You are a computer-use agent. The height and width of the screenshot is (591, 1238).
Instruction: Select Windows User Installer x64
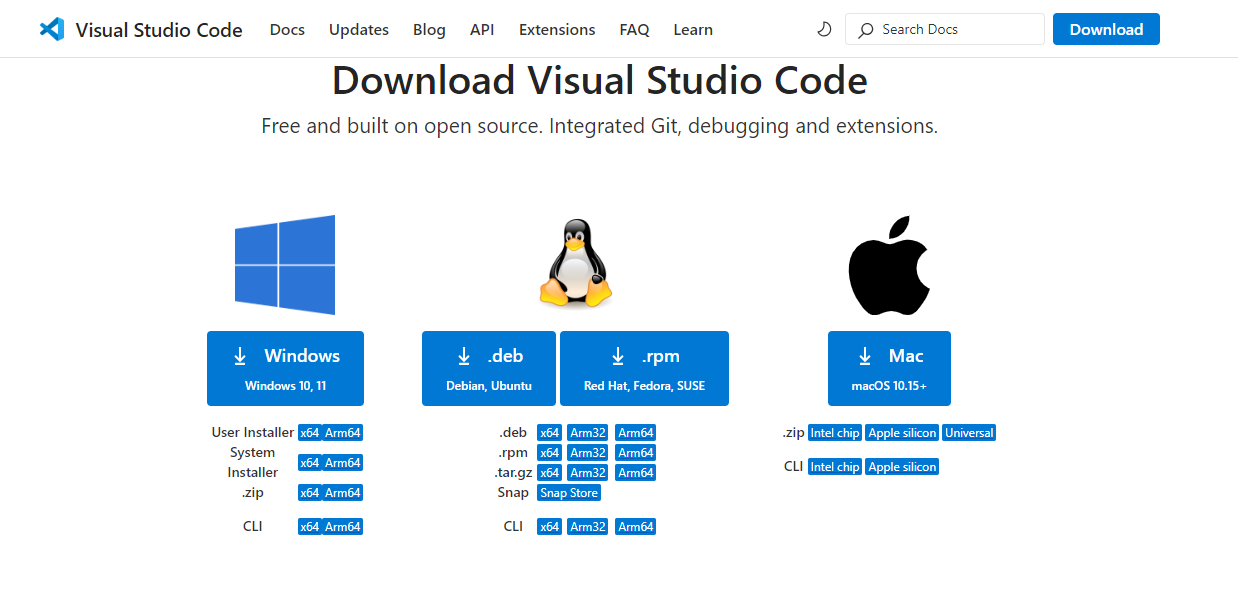(x=310, y=433)
